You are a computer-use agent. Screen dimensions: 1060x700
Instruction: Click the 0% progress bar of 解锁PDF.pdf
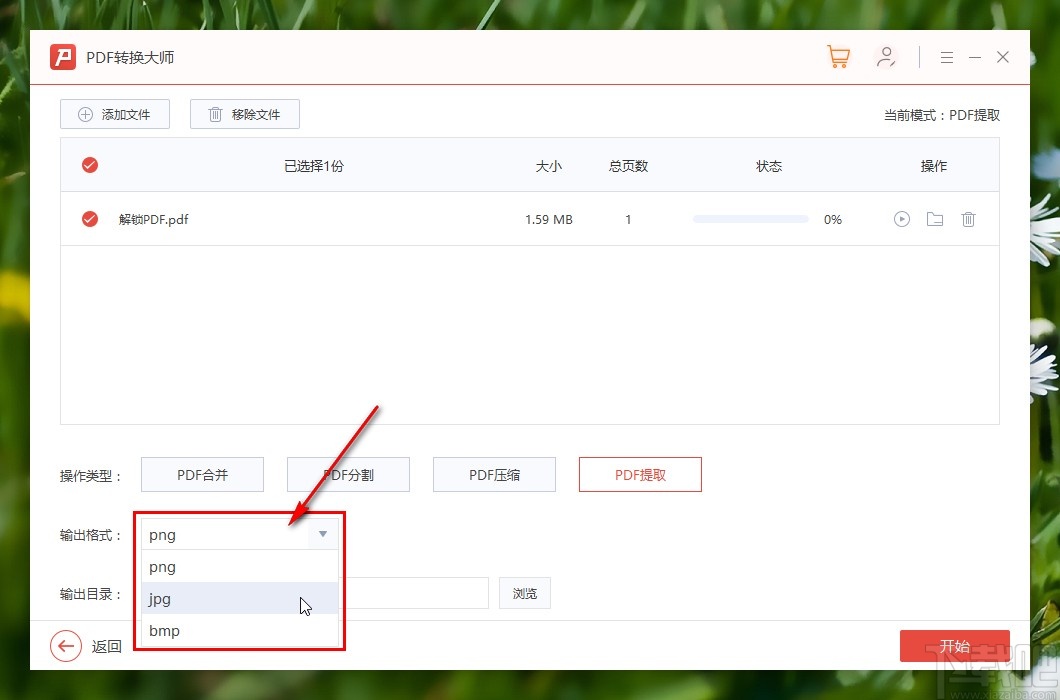point(749,219)
